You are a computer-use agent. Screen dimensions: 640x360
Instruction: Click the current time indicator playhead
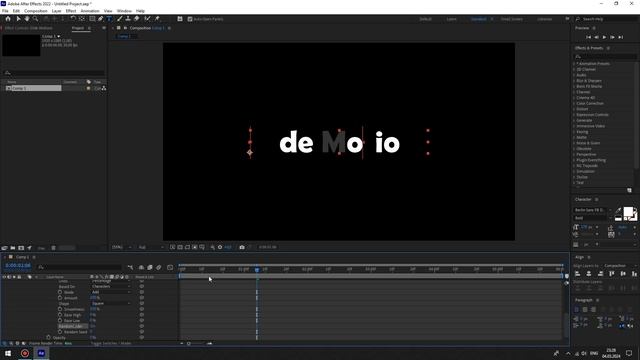click(257, 270)
